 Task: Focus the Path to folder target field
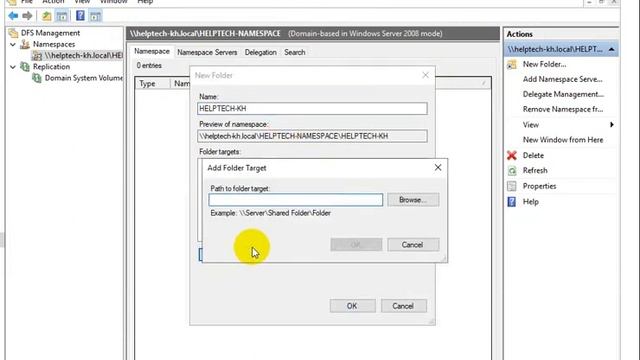pos(296,200)
